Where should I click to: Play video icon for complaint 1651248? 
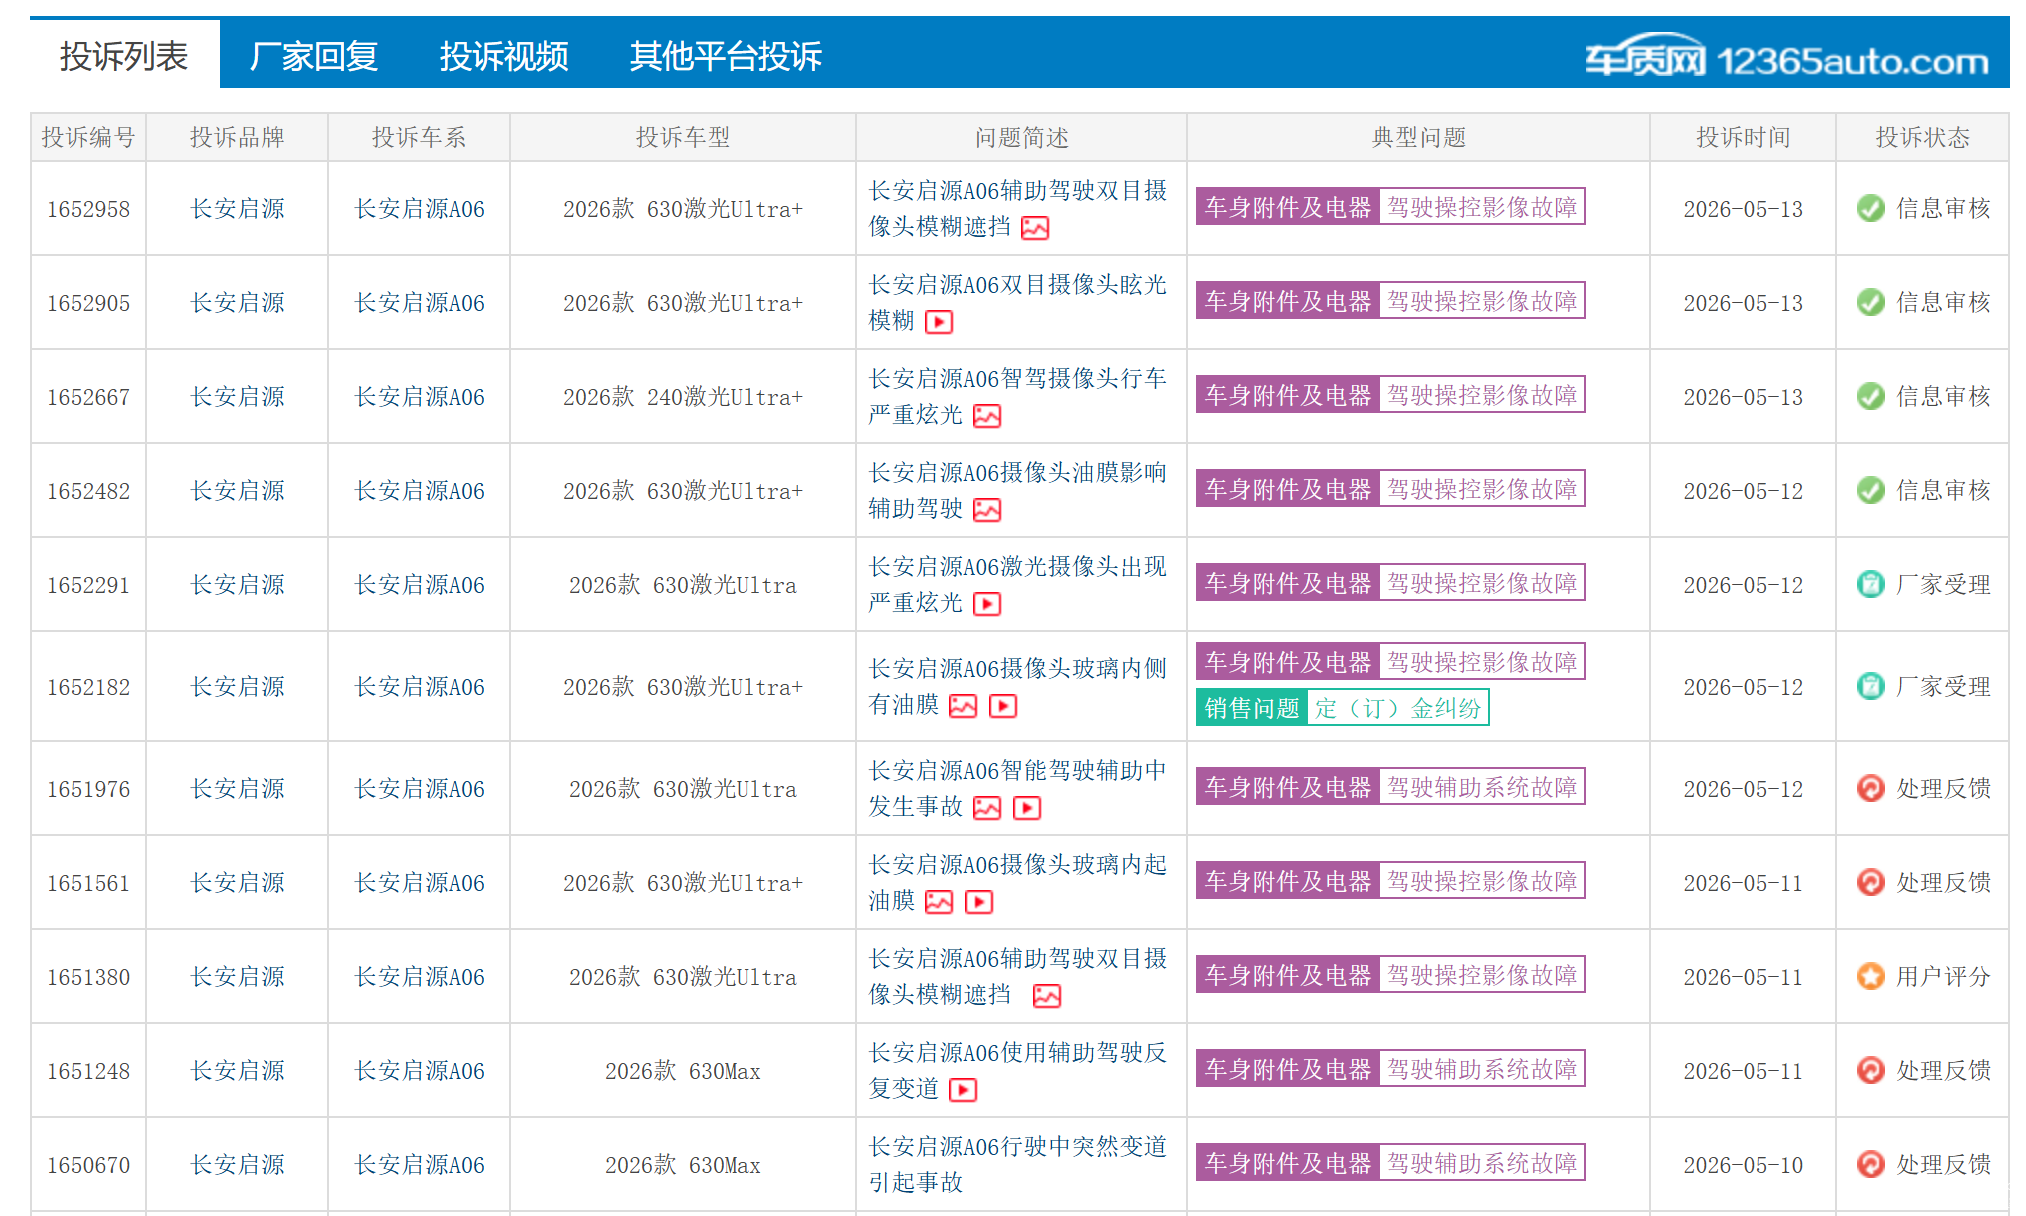(963, 1090)
